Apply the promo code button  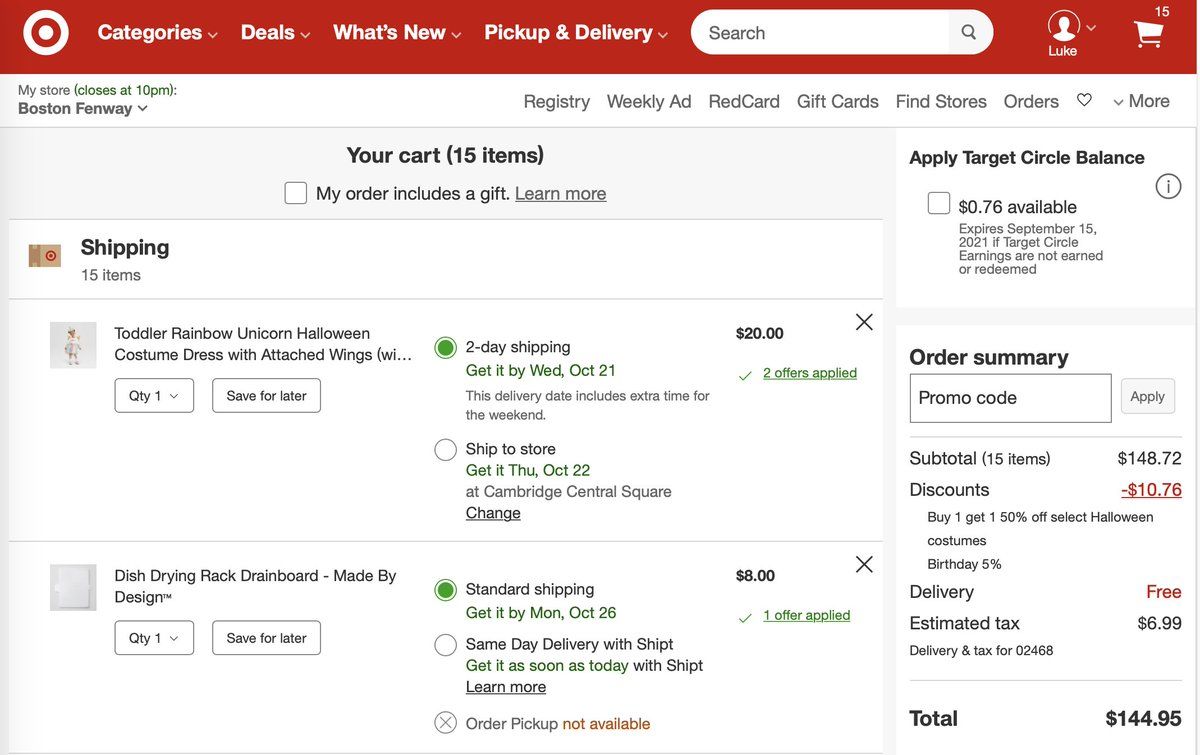(1147, 397)
